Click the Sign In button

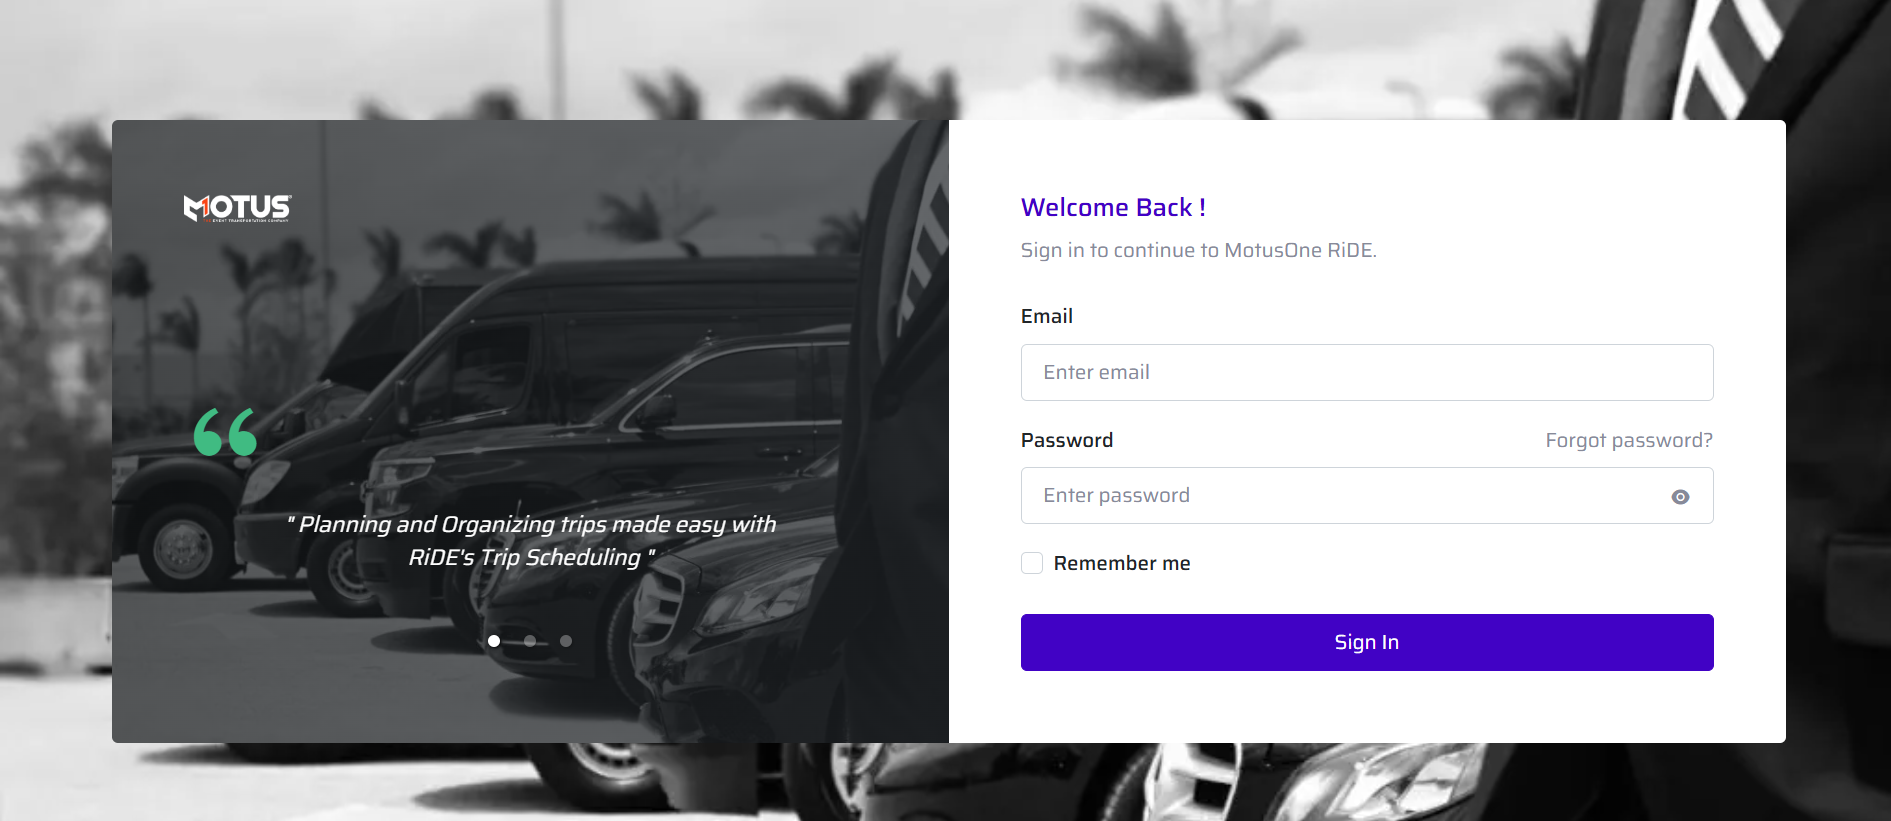(1367, 642)
